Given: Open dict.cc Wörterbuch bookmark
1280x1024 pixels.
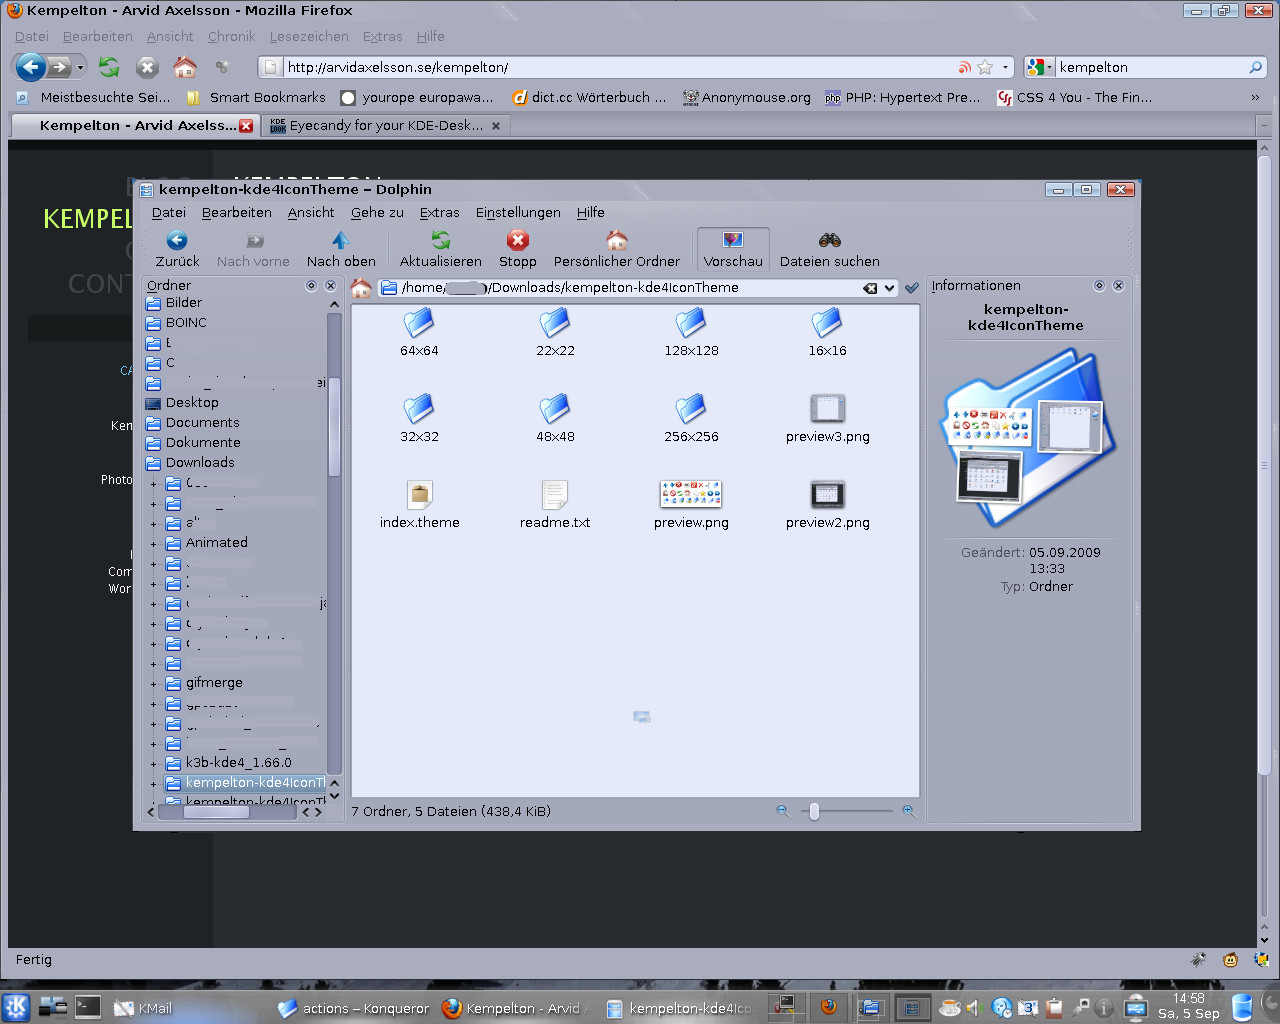Looking at the screenshot, I should click(589, 97).
